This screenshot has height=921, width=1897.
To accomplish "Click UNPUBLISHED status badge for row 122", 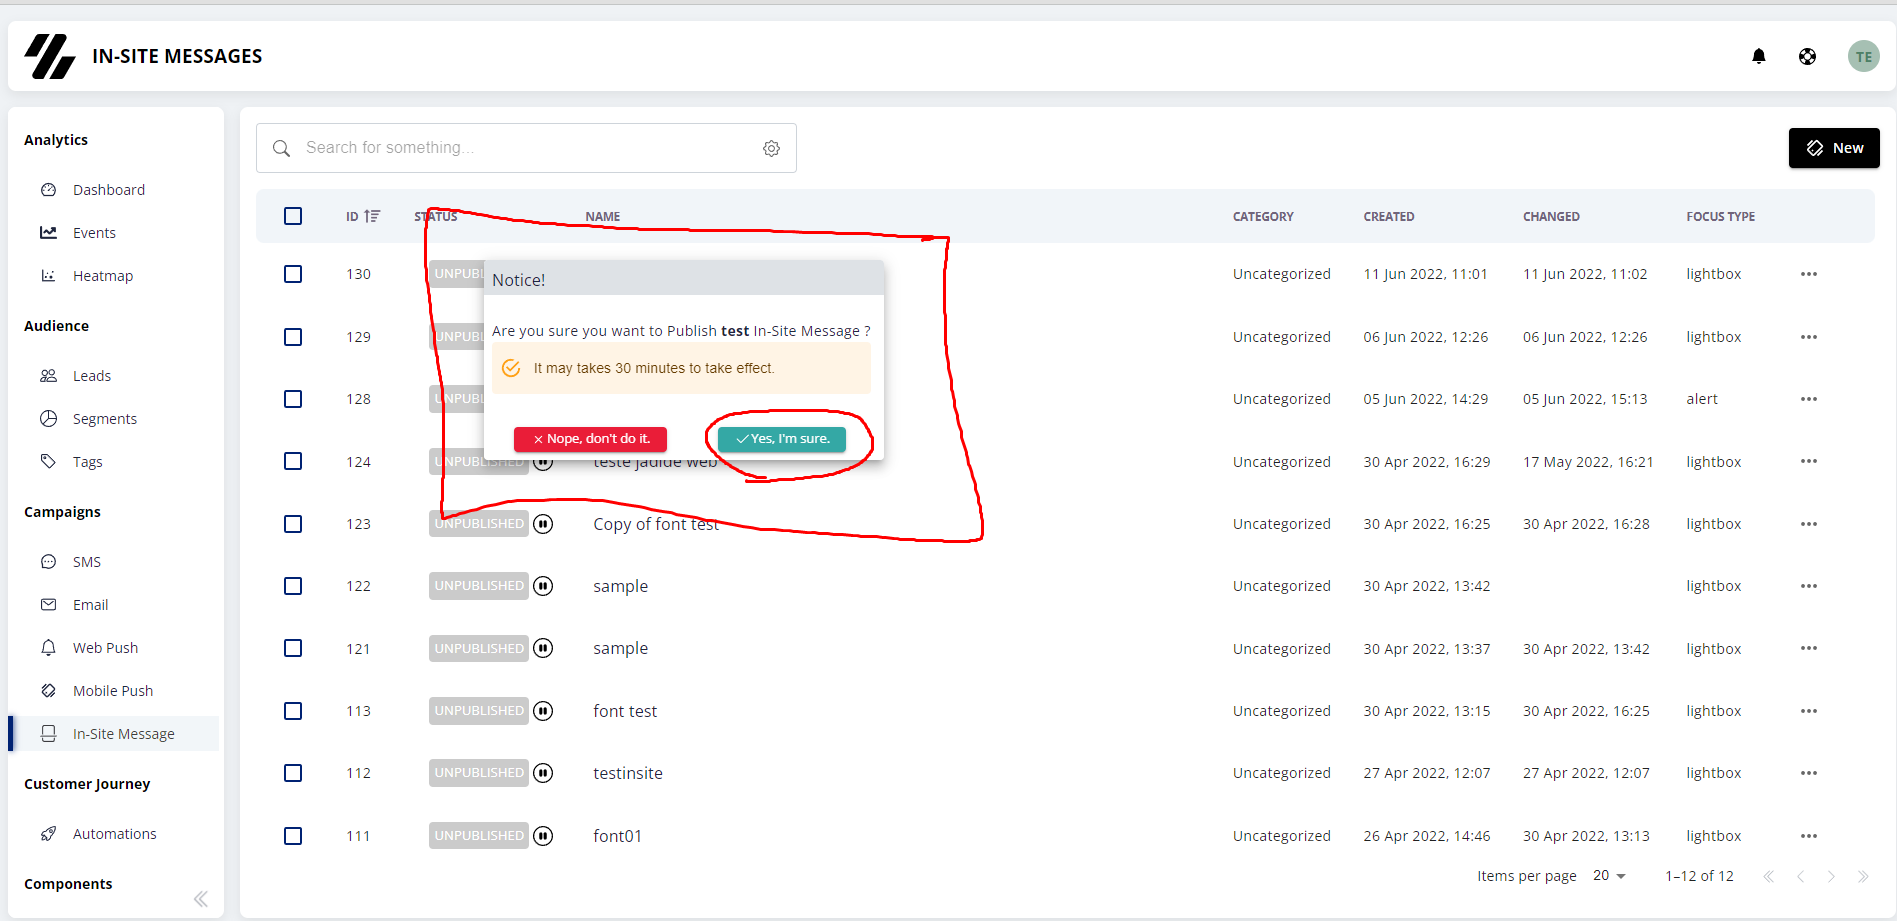I will [479, 586].
